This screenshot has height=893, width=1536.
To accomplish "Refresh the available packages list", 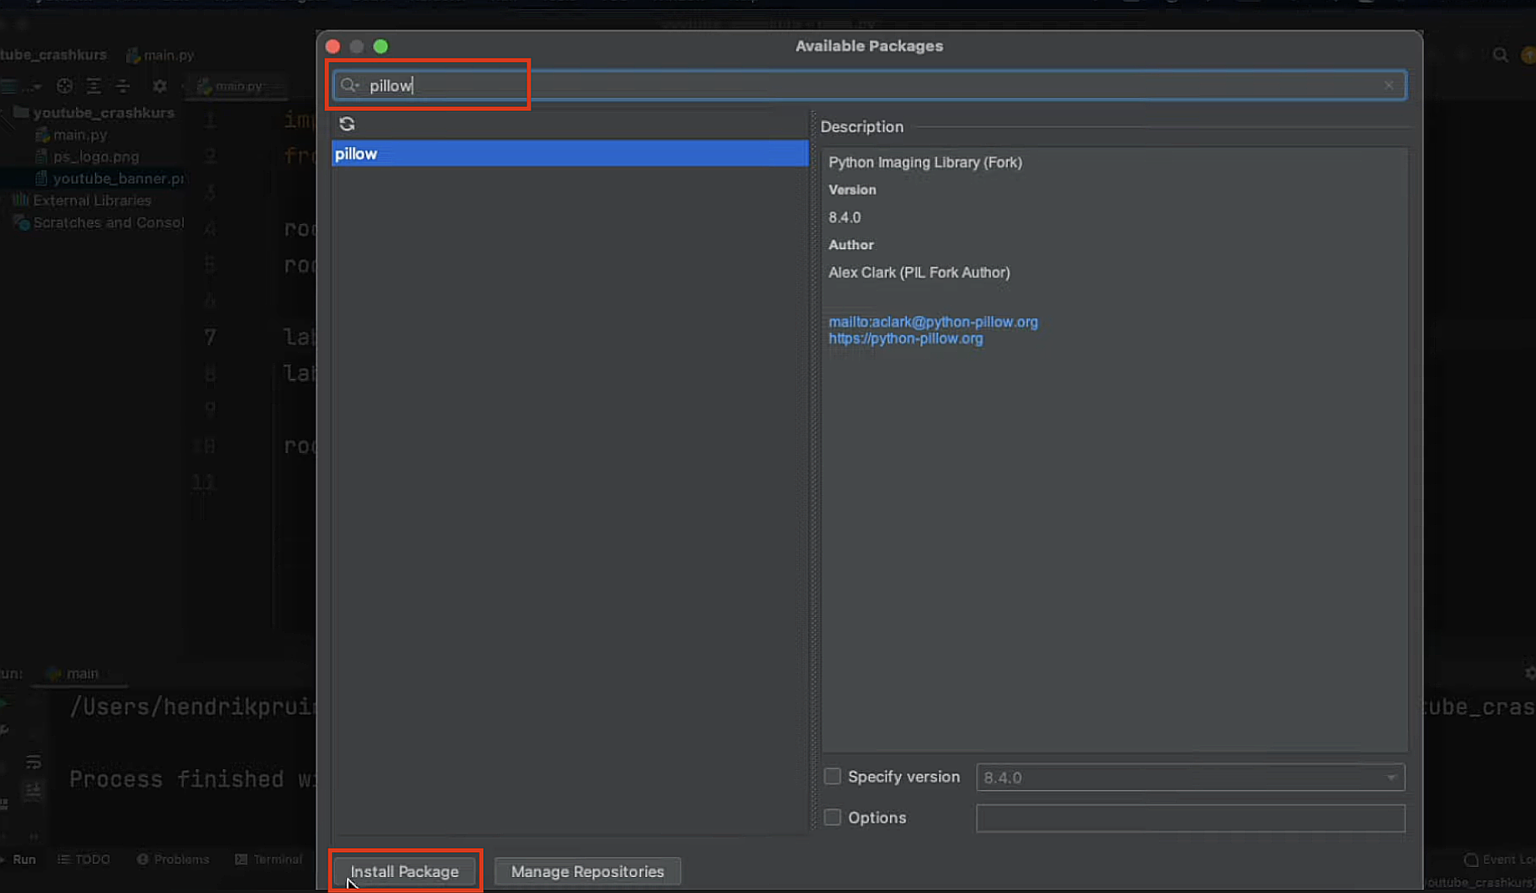I will pyautogui.click(x=347, y=123).
